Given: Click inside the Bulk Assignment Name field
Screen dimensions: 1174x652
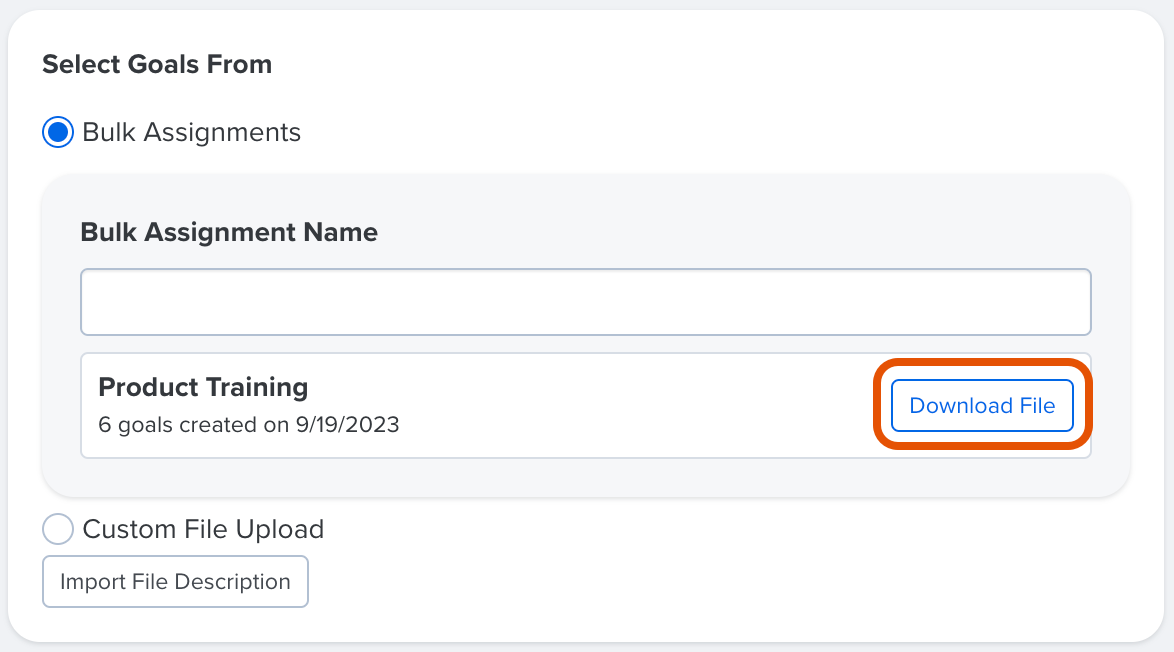Looking at the screenshot, I should (x=585, y=301).
